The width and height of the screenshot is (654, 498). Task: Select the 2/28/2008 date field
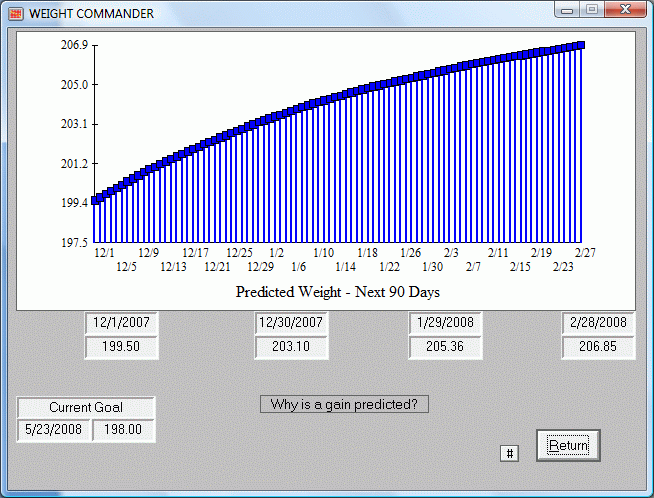point(598,323)
